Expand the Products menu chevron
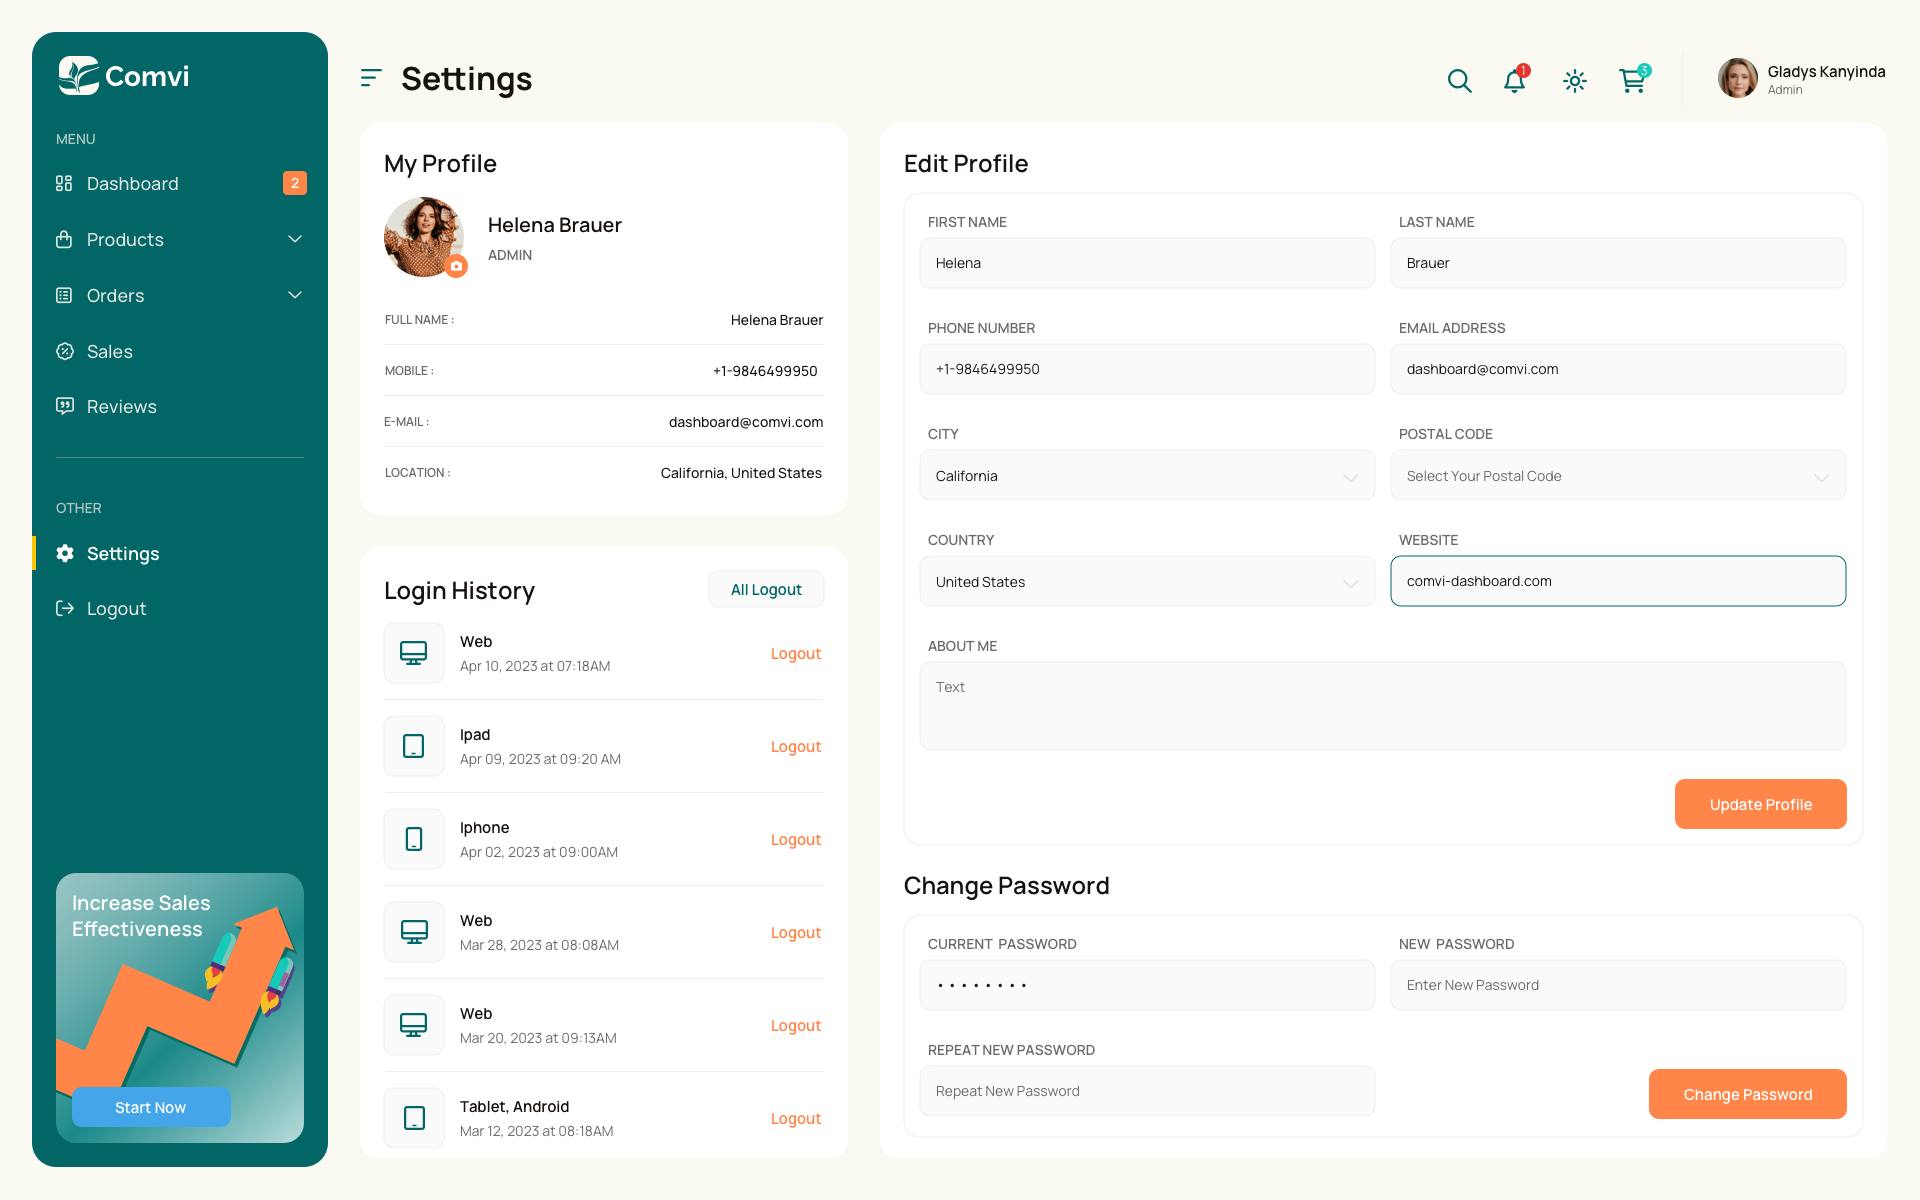The width and height of the screenshot is (1920, 1200). (295, 239)
